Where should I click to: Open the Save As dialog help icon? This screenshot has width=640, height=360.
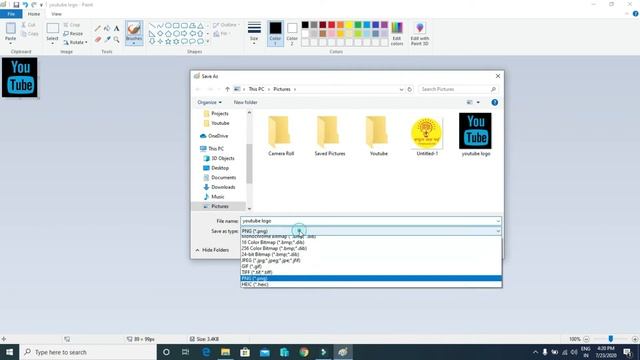(495, 102)
